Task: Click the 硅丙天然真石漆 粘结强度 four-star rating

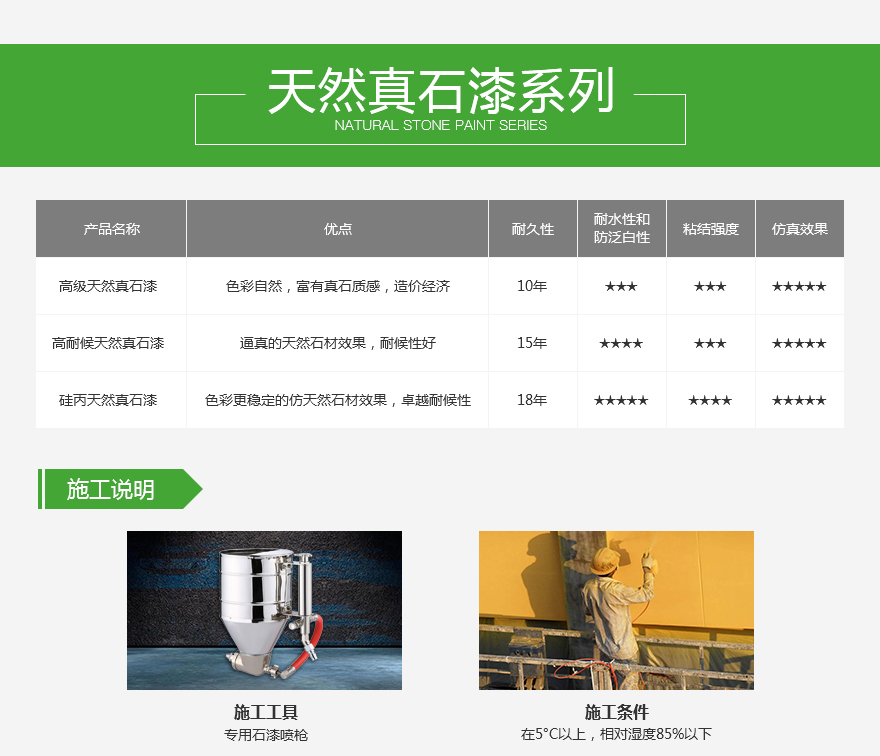Action: tap(710, 401)
